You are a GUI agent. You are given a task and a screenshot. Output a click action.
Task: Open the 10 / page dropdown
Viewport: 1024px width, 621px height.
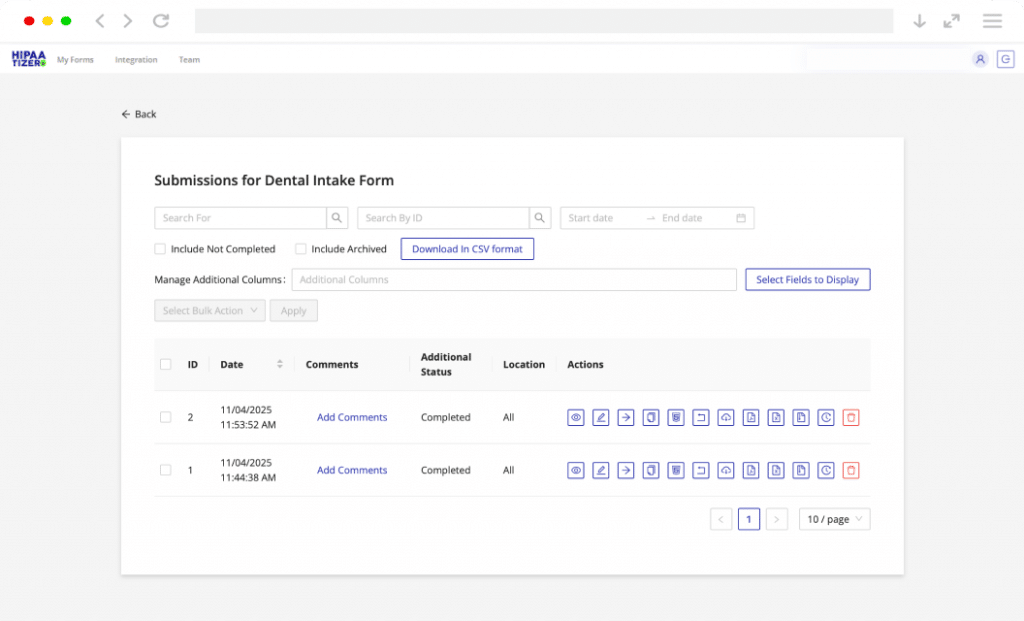[834, 519]
